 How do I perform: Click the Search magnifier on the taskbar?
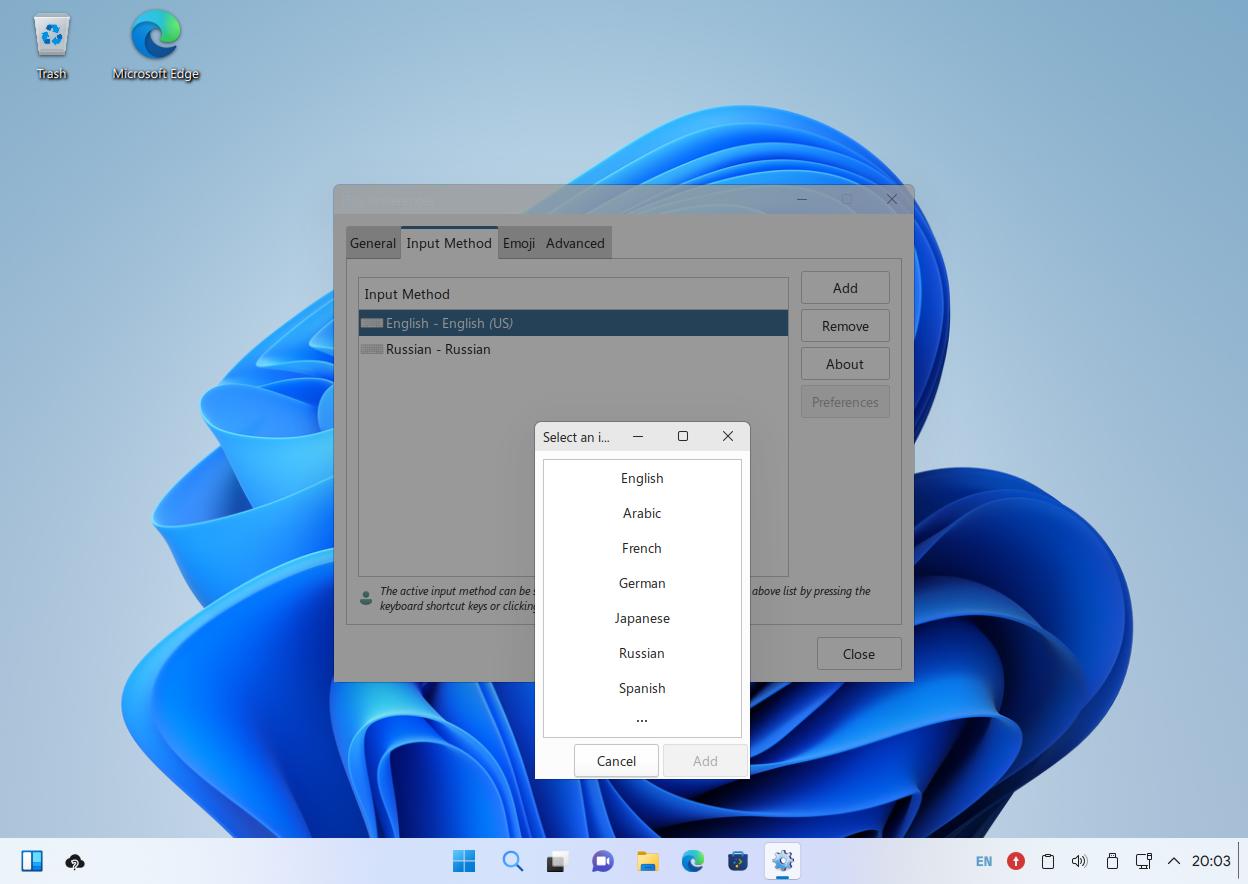click(x=512, y=861)
